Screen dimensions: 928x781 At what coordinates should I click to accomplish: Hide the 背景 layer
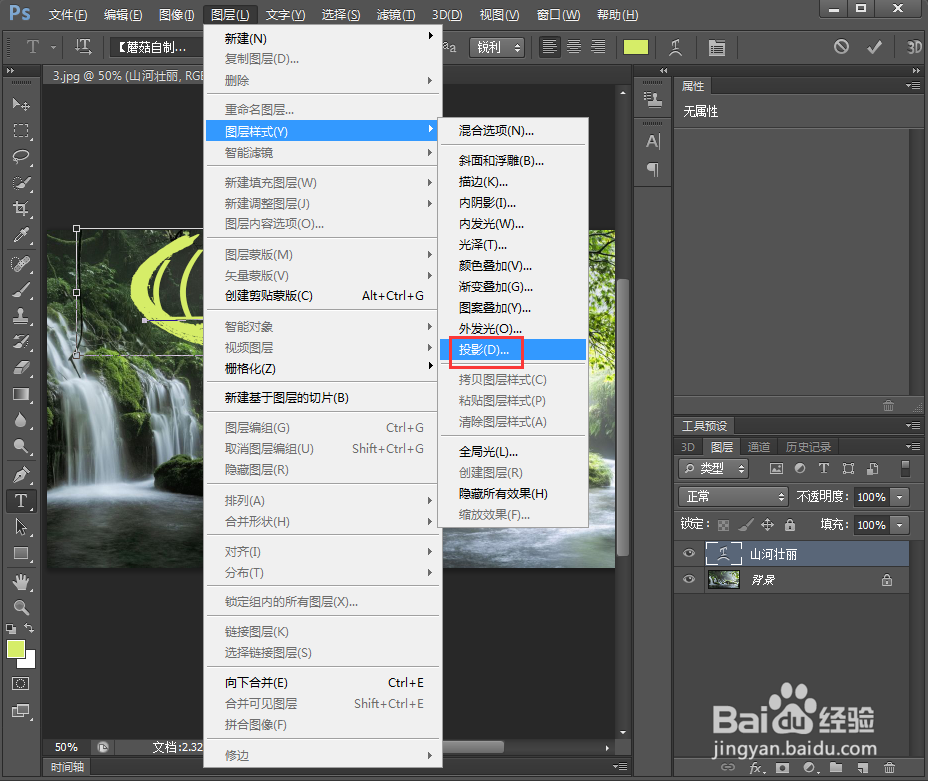pyautogui.click(x=691, y=579)
